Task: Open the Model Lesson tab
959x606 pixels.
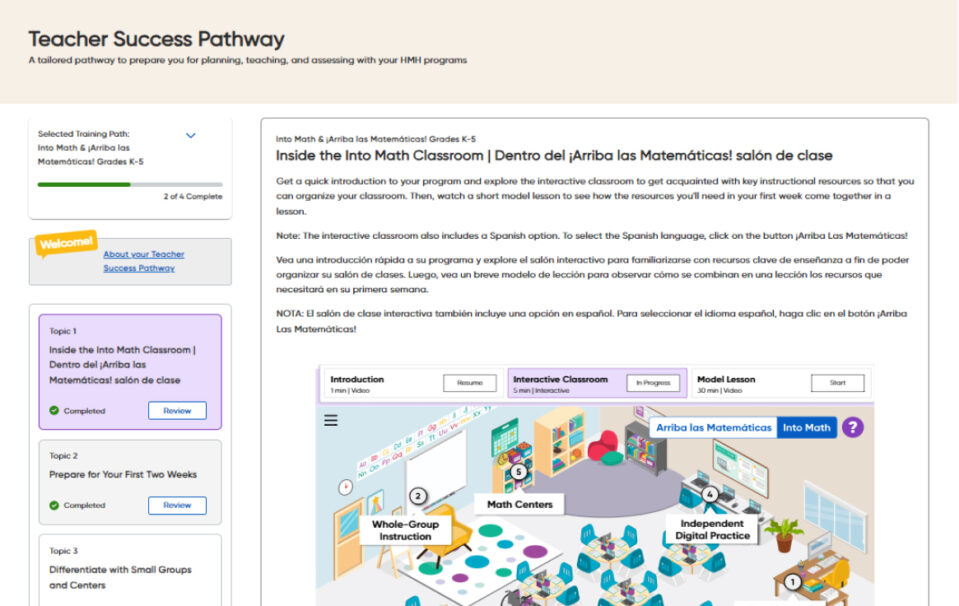Action: point(780,383)
